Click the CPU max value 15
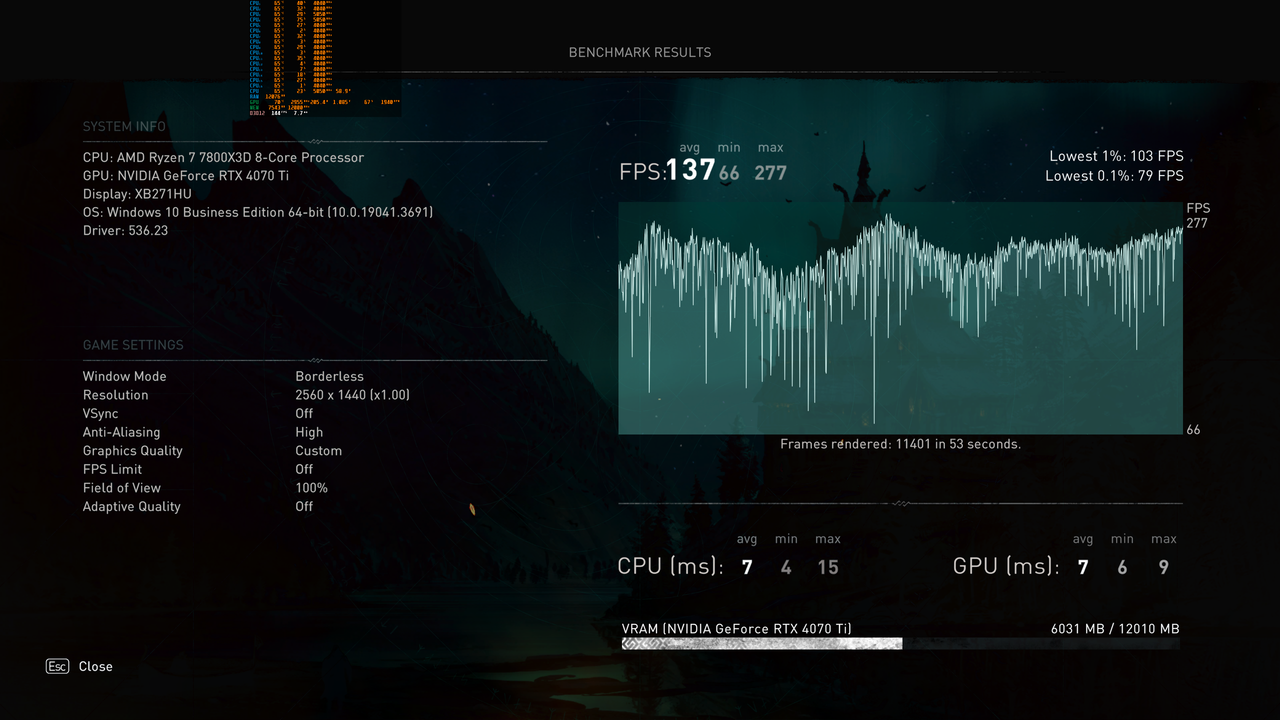Viewport: 1280px width, 720px height. point(827,567)
